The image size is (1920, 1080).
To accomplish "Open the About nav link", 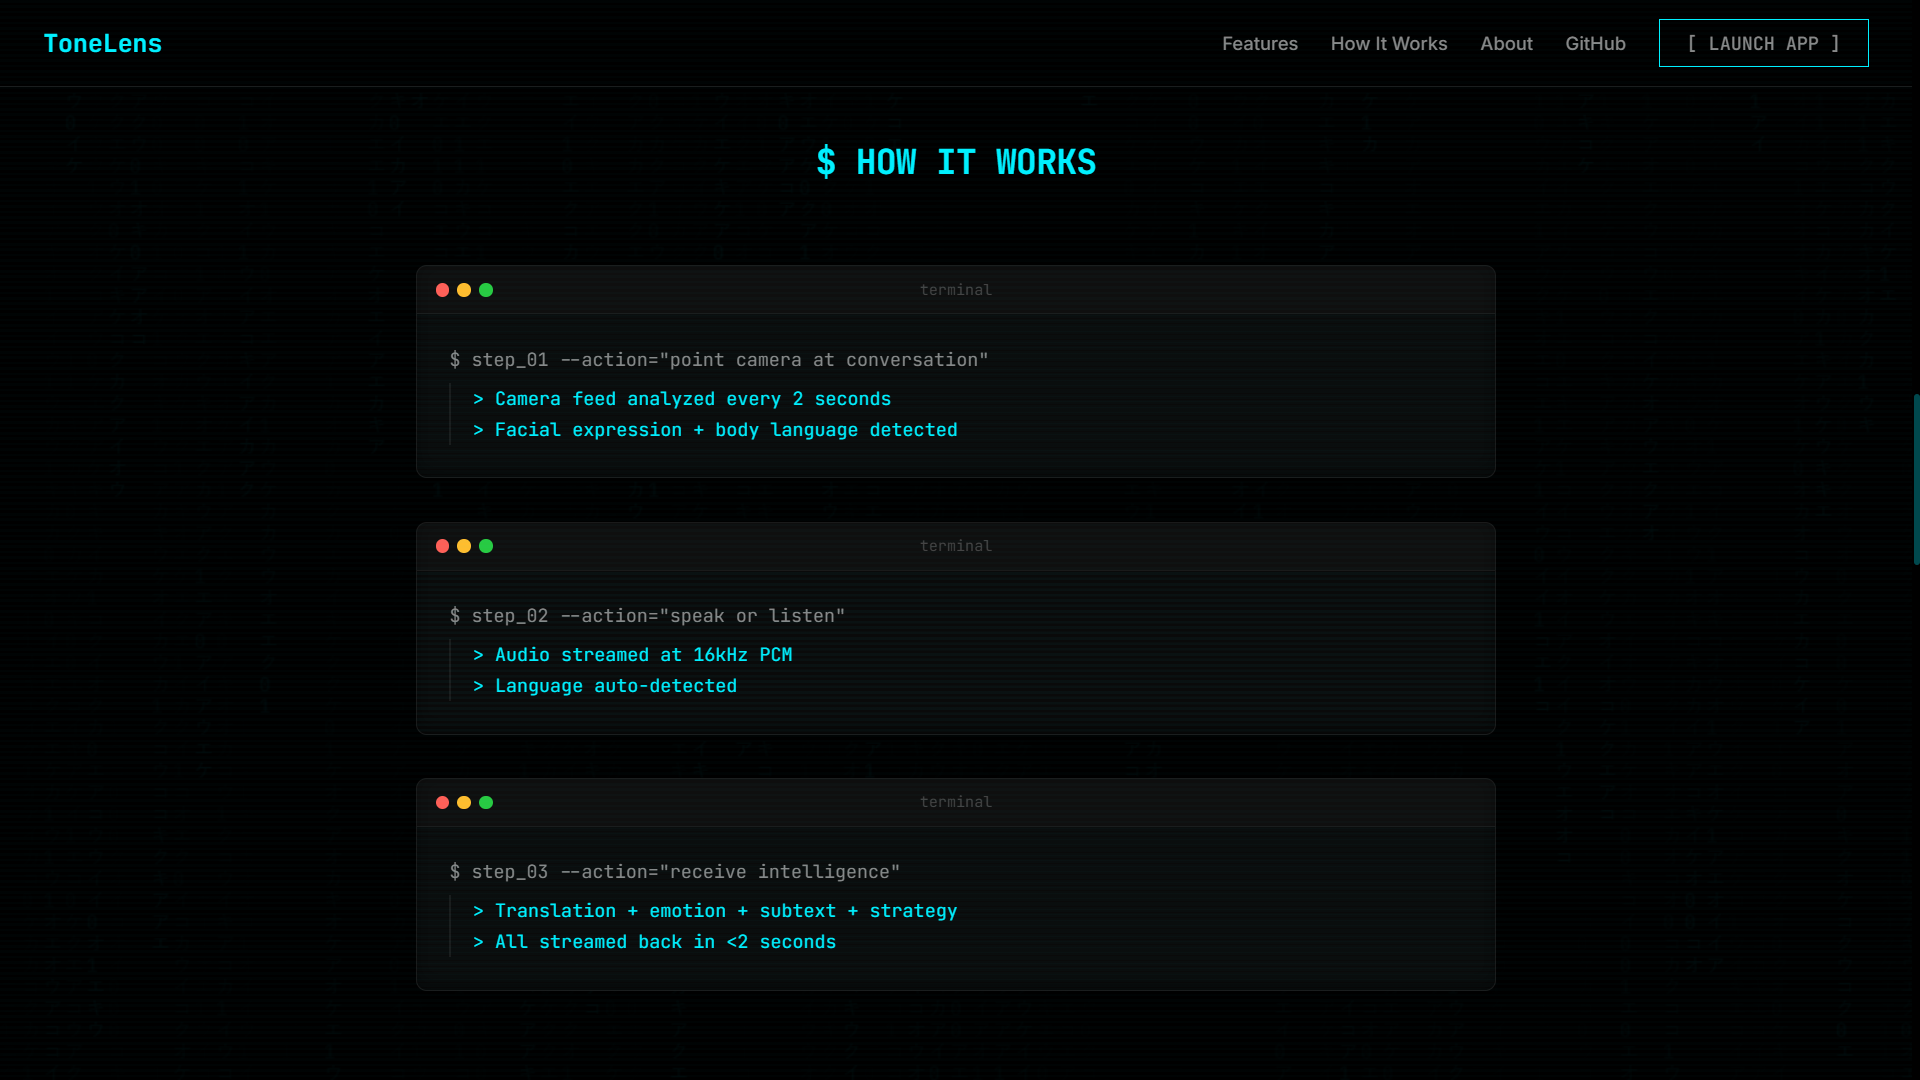I will 1506,44.
